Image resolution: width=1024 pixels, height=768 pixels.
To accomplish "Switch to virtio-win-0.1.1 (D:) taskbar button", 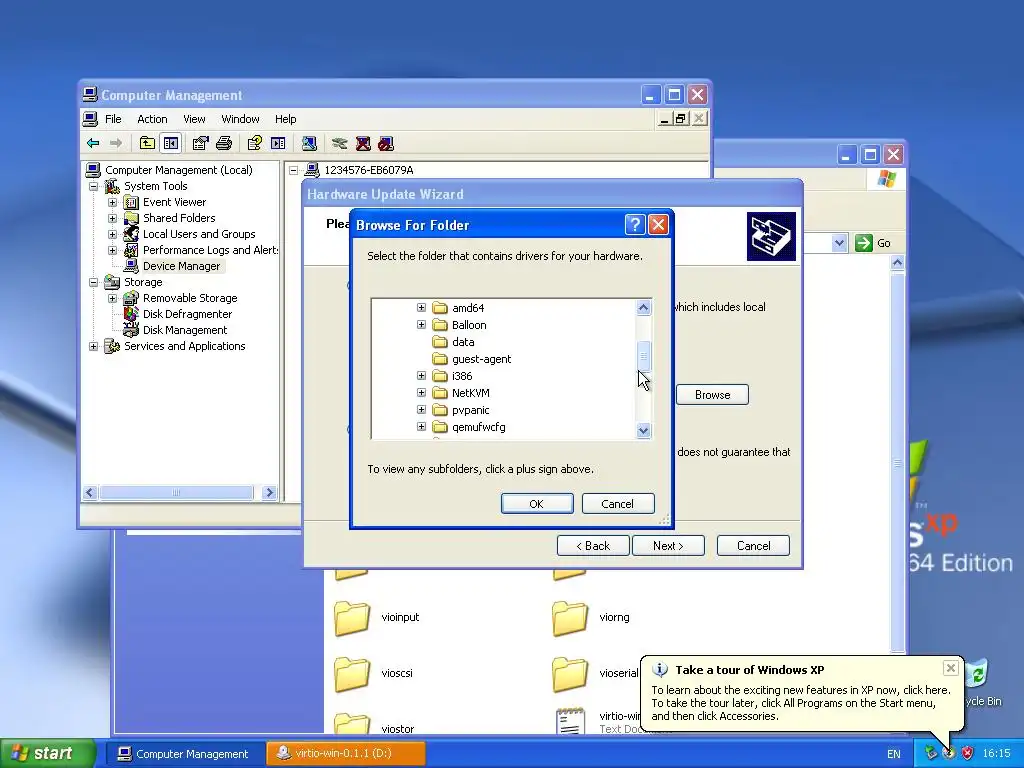I will (x=345, y=753).
